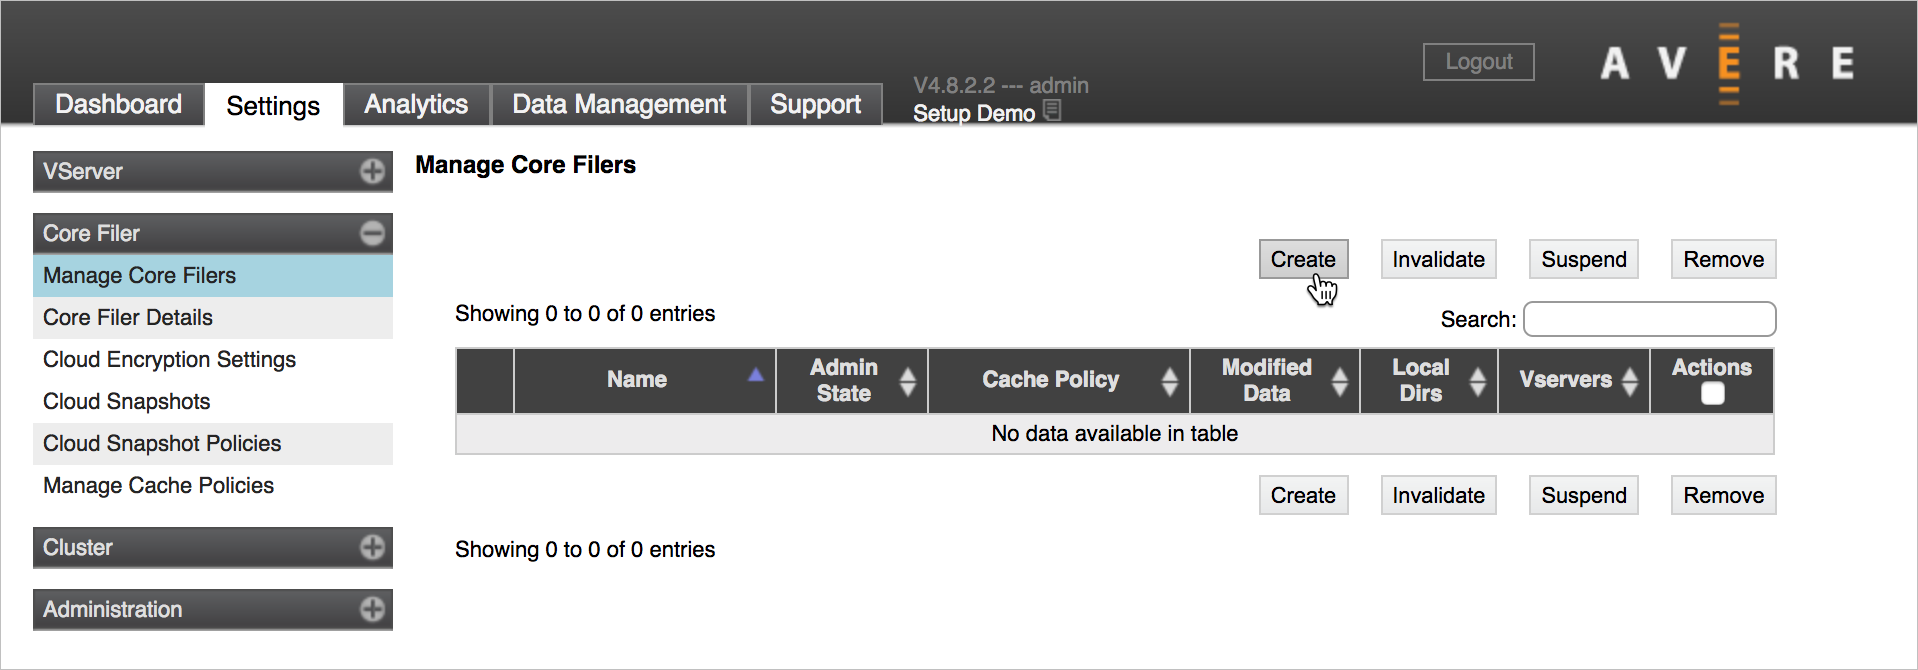The width and height of the screenshot is (1918, 670).
Task: Open the Setup Demo notes icon
Action: (1052, 111)
